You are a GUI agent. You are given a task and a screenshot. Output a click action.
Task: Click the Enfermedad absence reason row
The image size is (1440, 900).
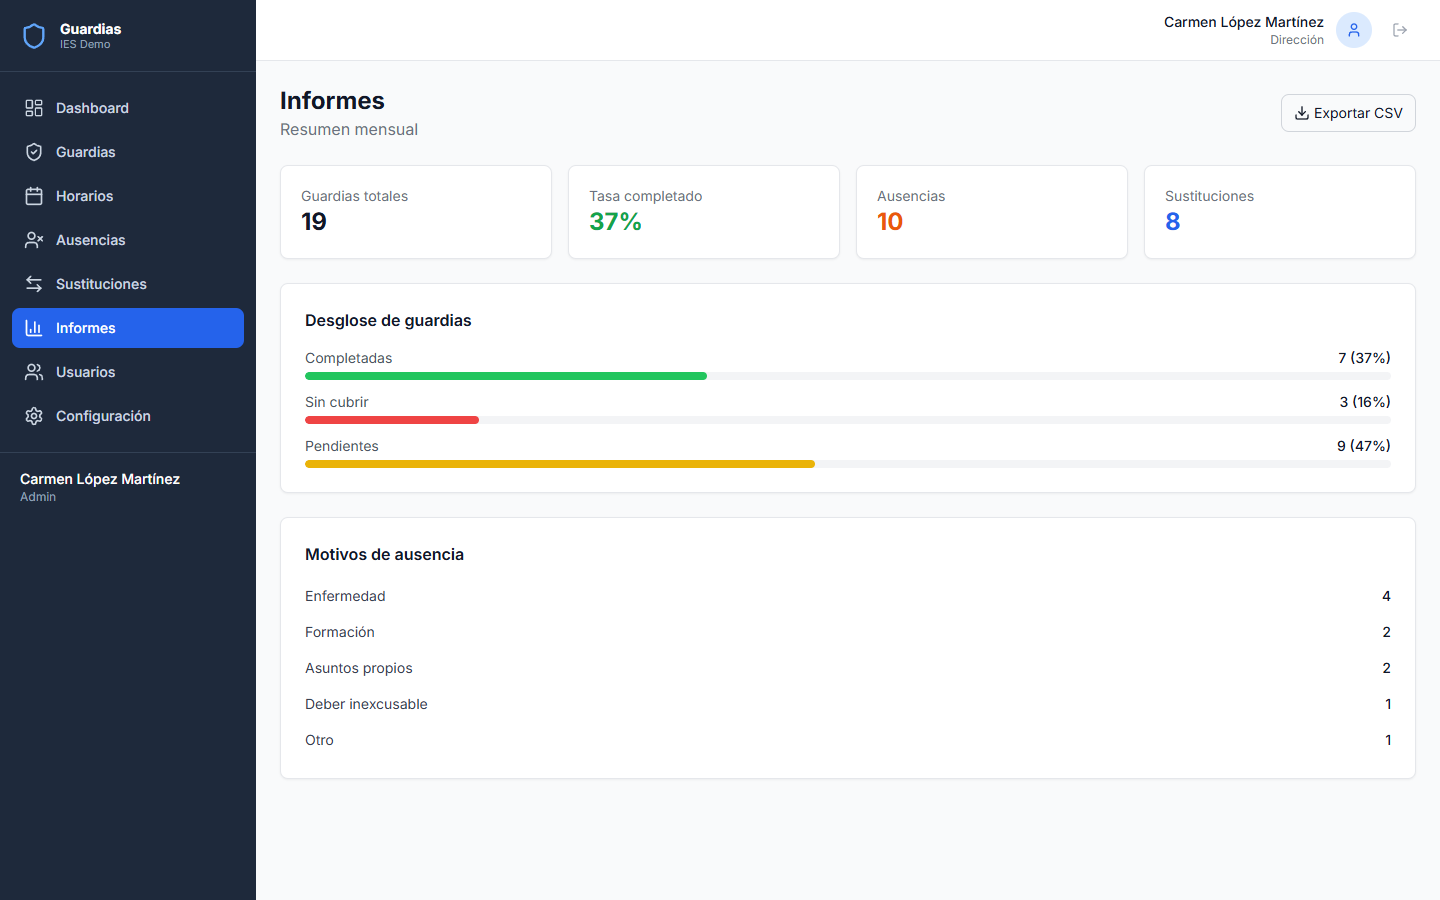tap(847, 596)
